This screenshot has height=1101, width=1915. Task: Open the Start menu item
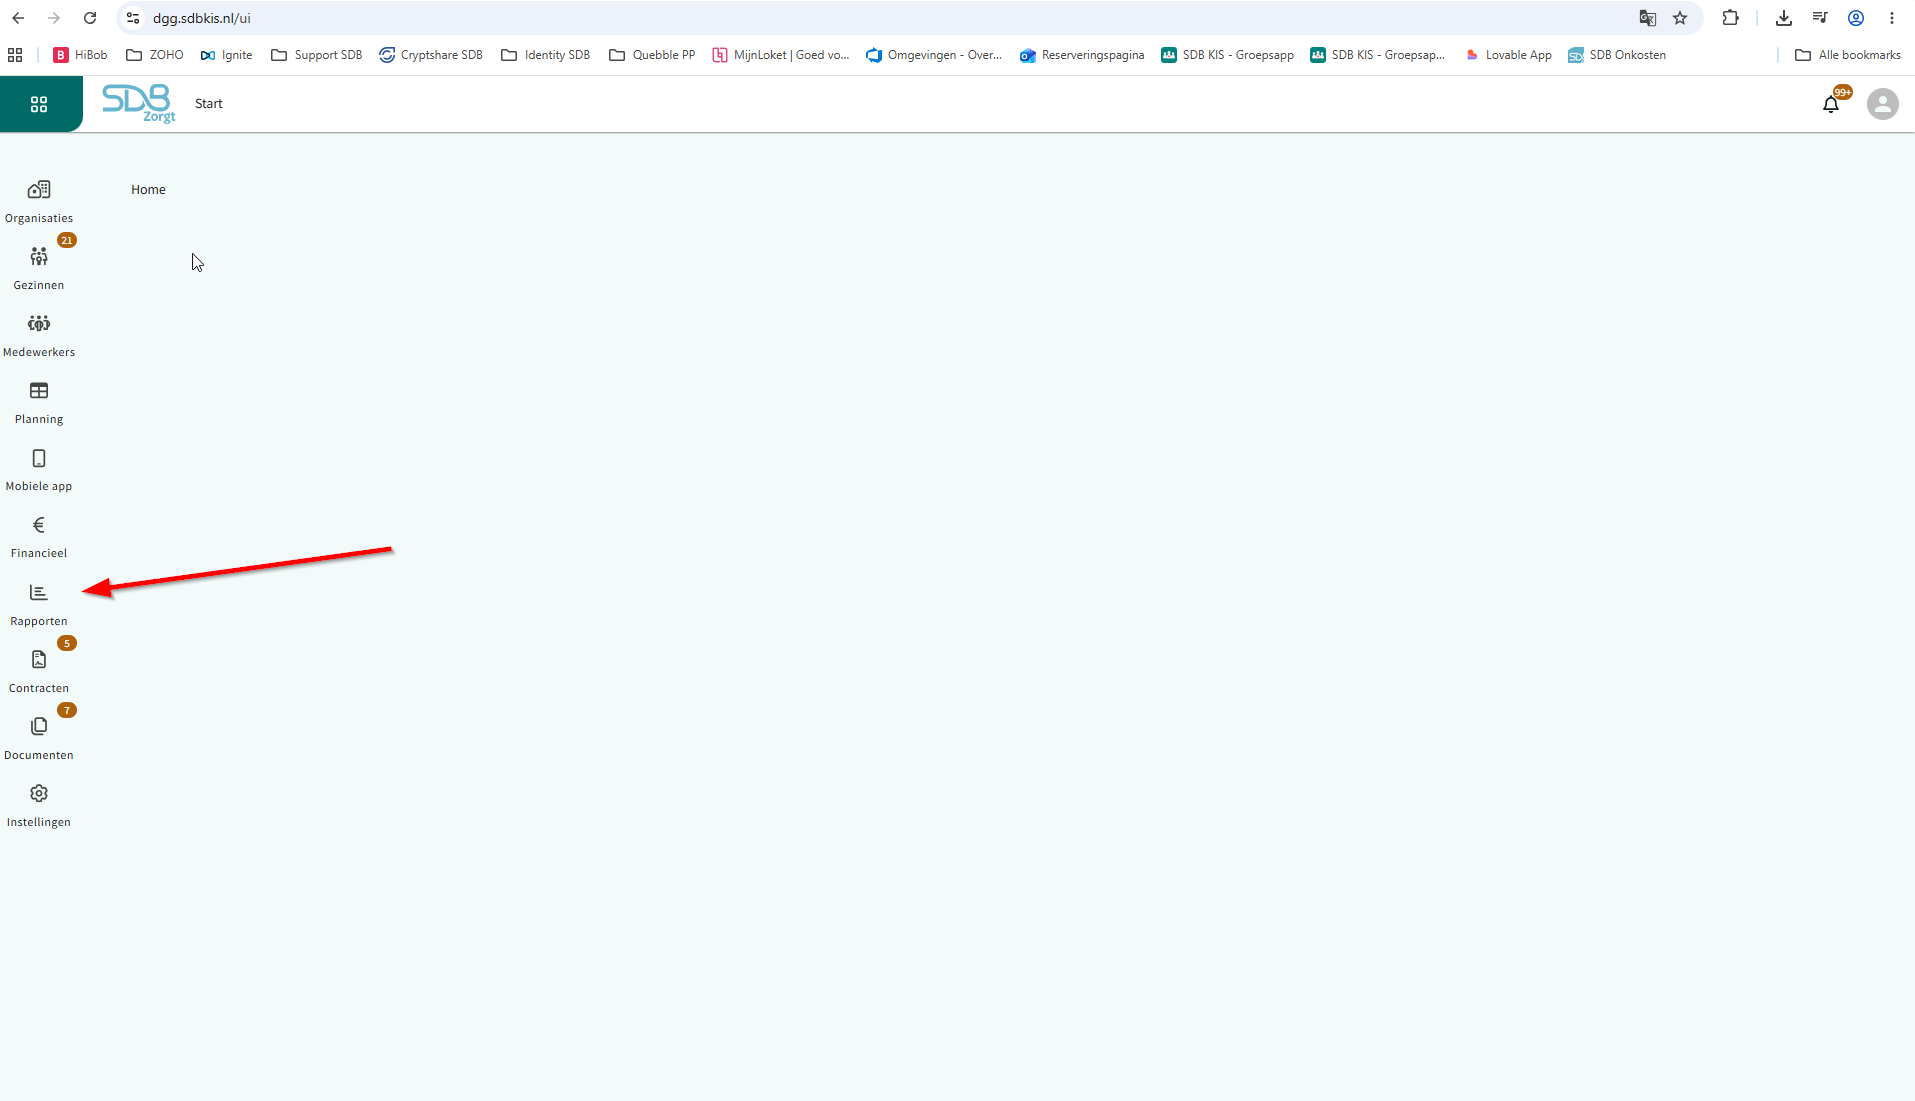pos(209,104)
